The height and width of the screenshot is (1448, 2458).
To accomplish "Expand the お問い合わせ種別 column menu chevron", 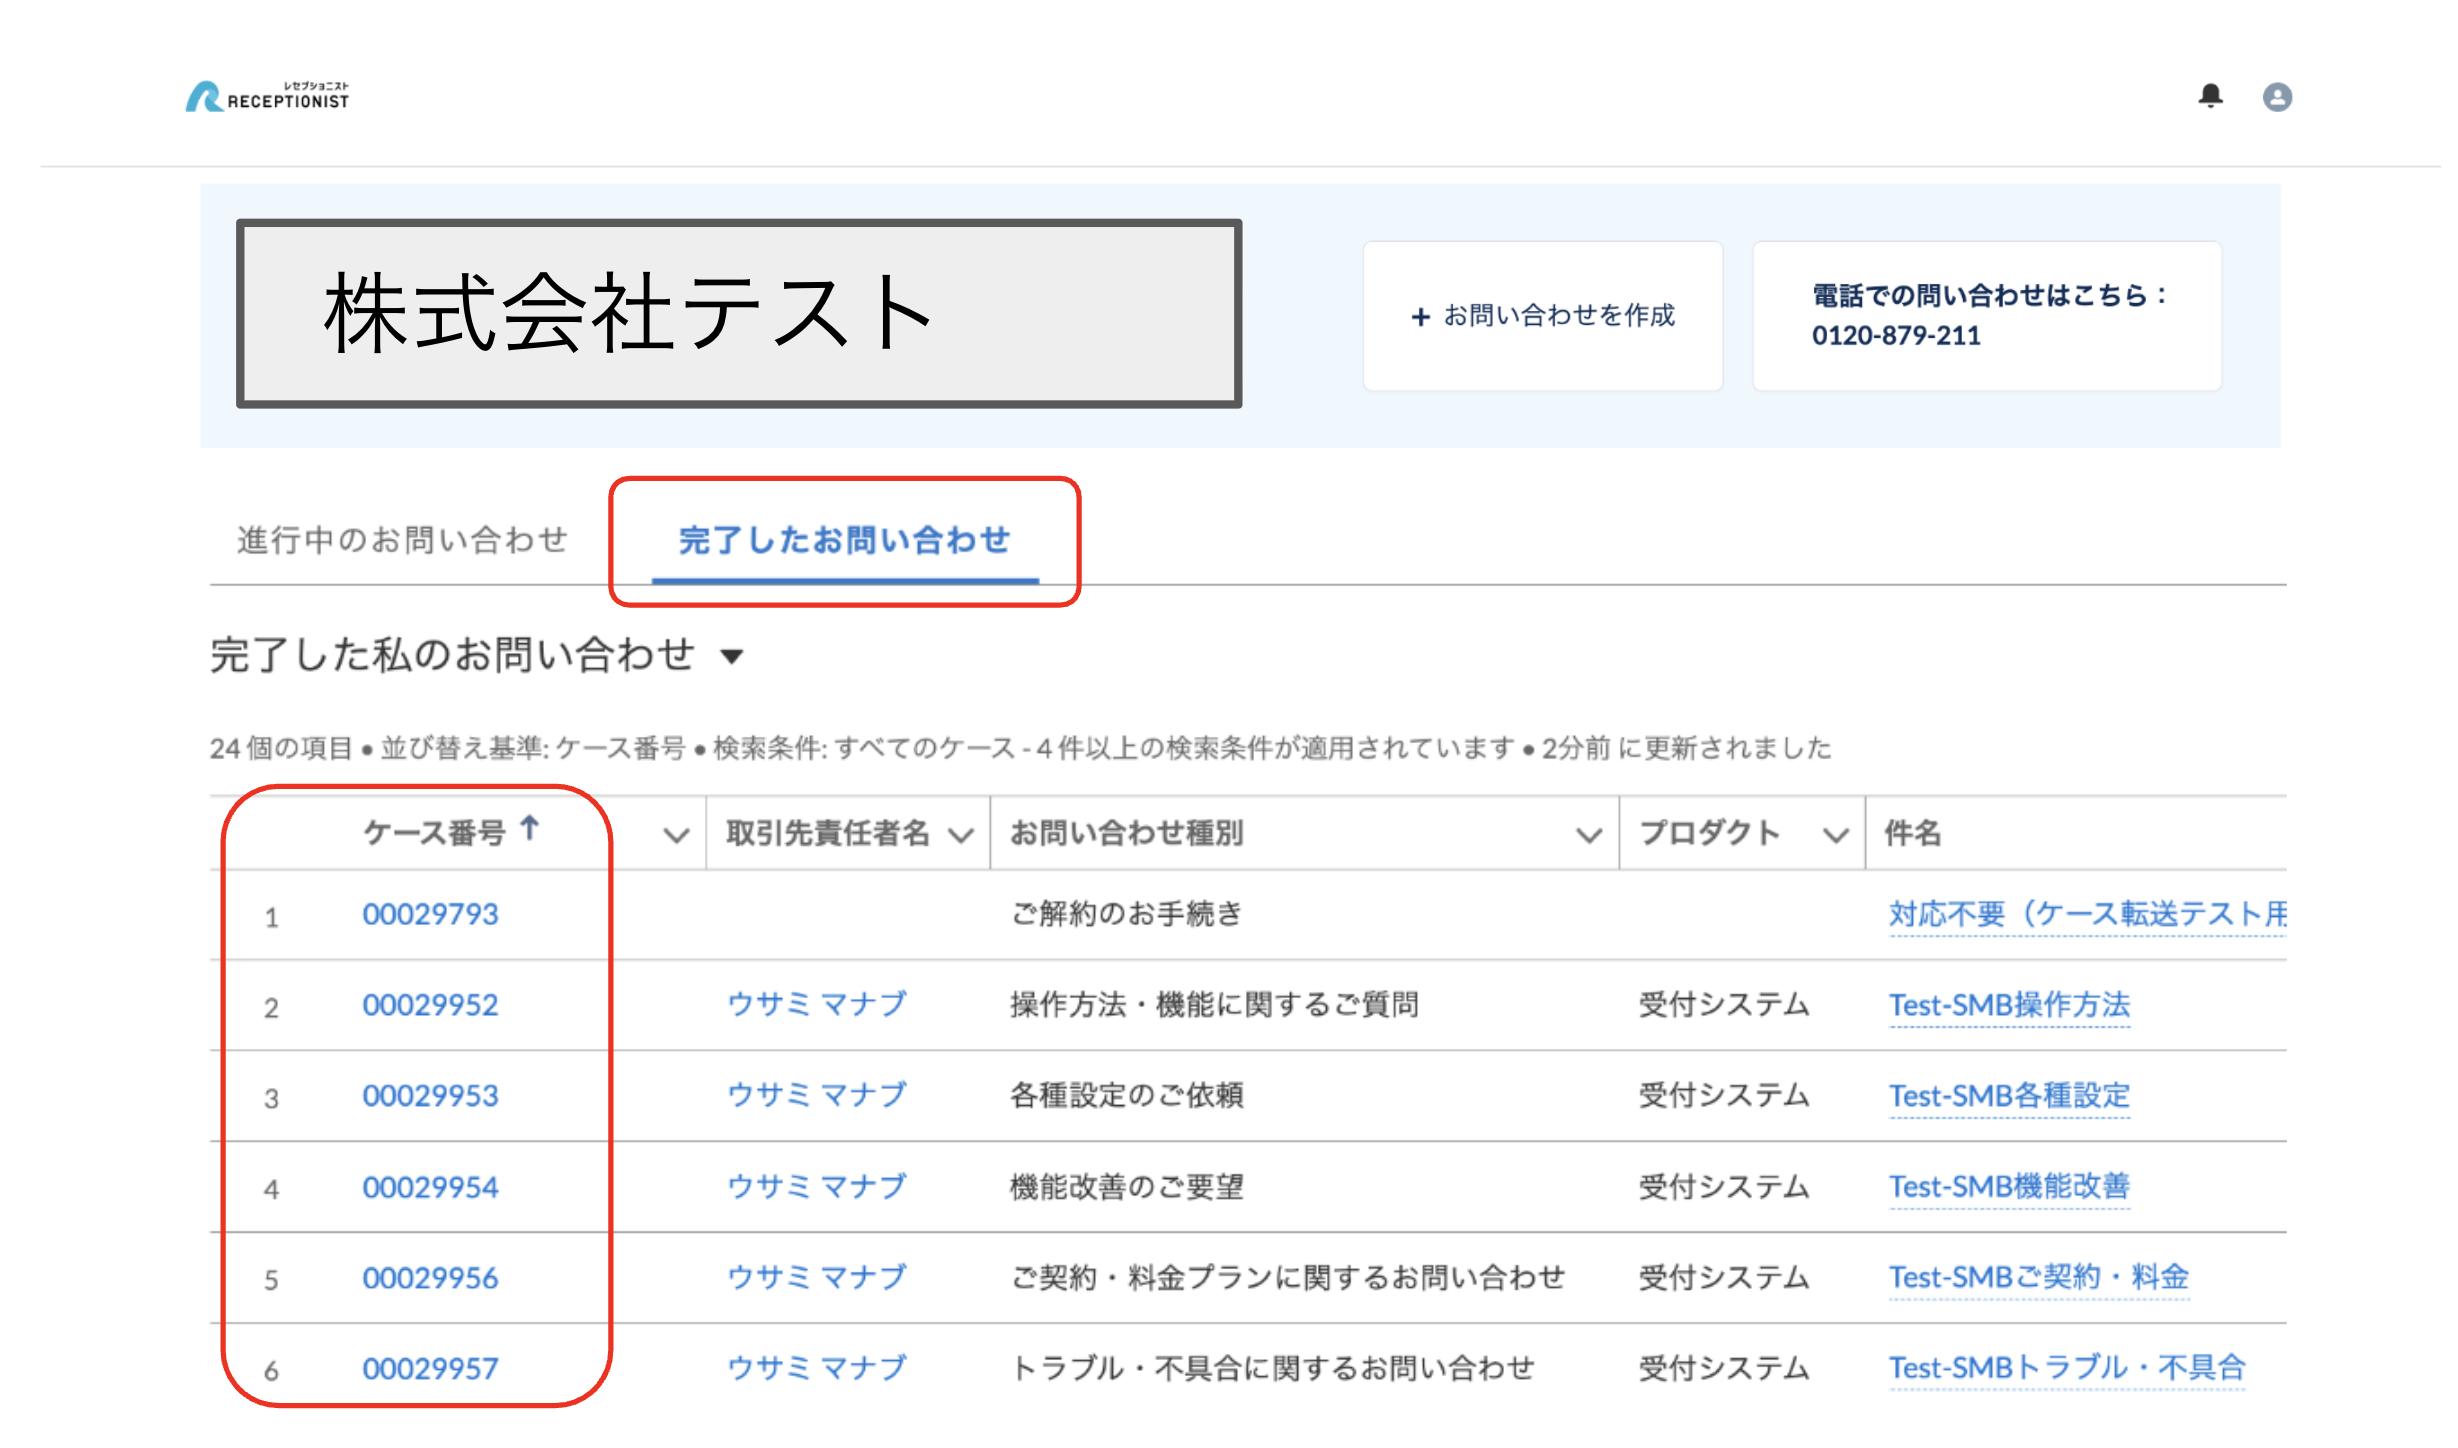I will 1589,835.
